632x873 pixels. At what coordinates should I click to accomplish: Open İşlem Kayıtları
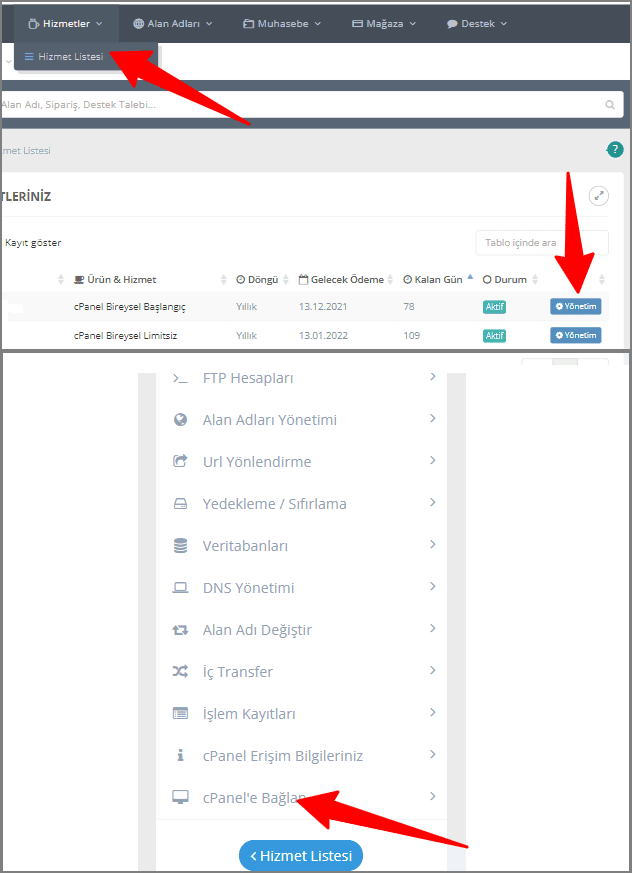point(301,714)
